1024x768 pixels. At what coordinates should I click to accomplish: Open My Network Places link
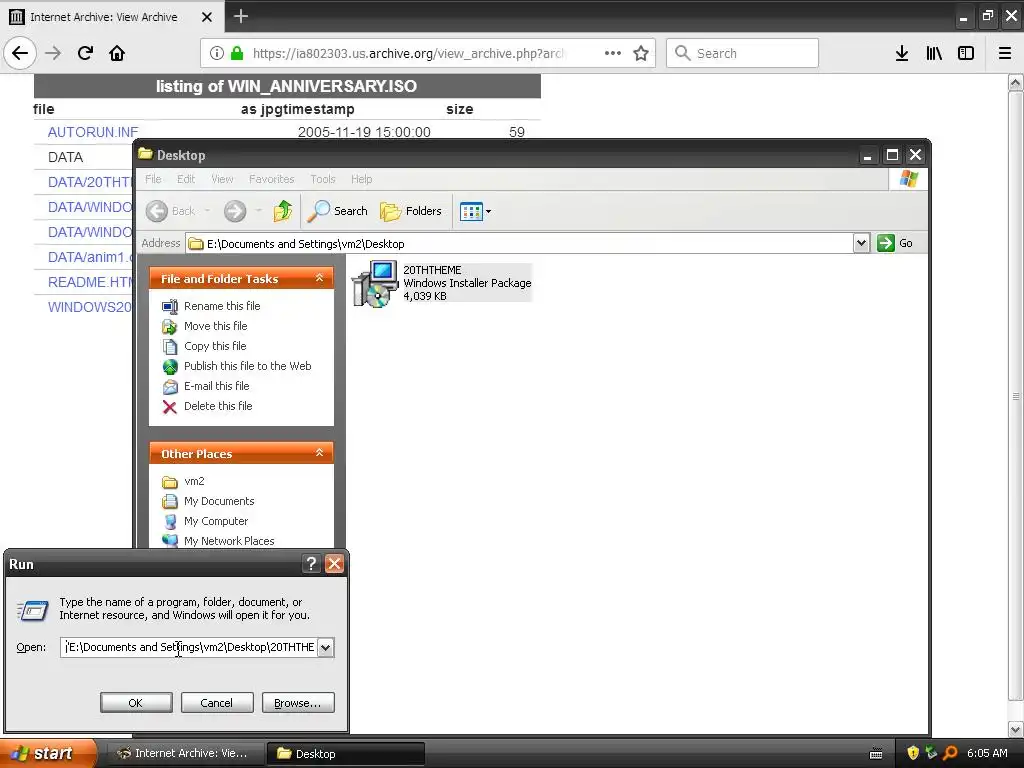point(229,541)
